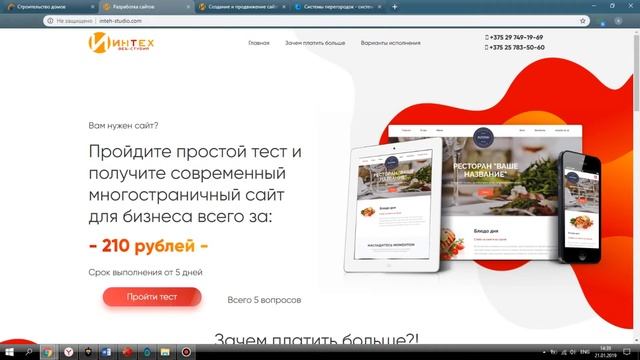Screen dimensions: 640x360
Task: Close the Разработка сайтов tab
Action: (188, 7)
